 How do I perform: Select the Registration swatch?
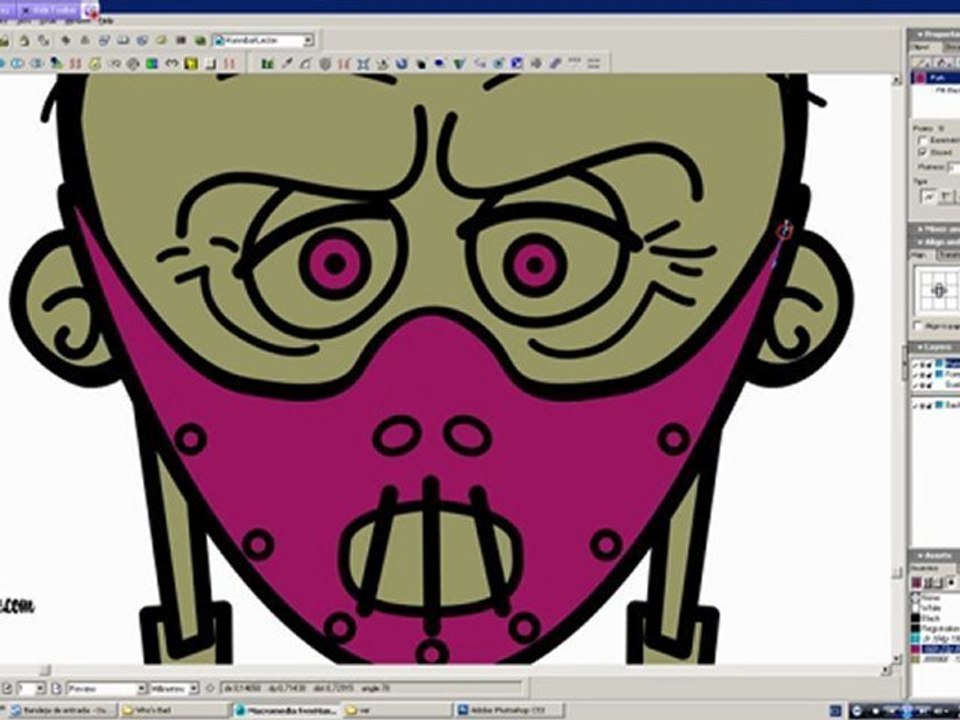pos(936,629)
